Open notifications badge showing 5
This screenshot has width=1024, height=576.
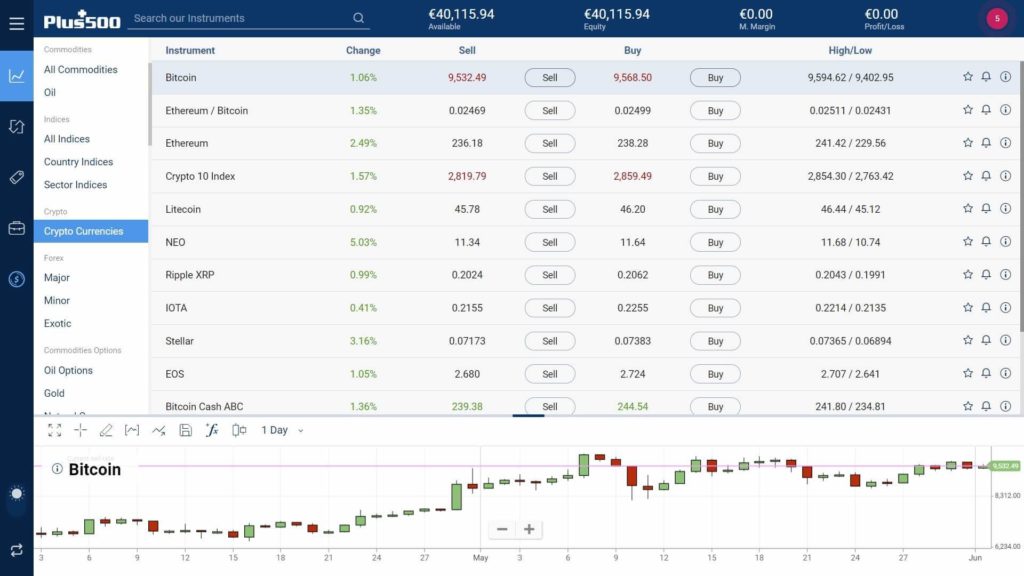pos(997,19)
